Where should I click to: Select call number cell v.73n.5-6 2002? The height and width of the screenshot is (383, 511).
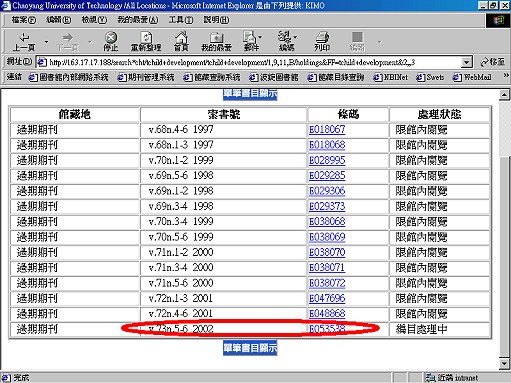pos(223,329)
